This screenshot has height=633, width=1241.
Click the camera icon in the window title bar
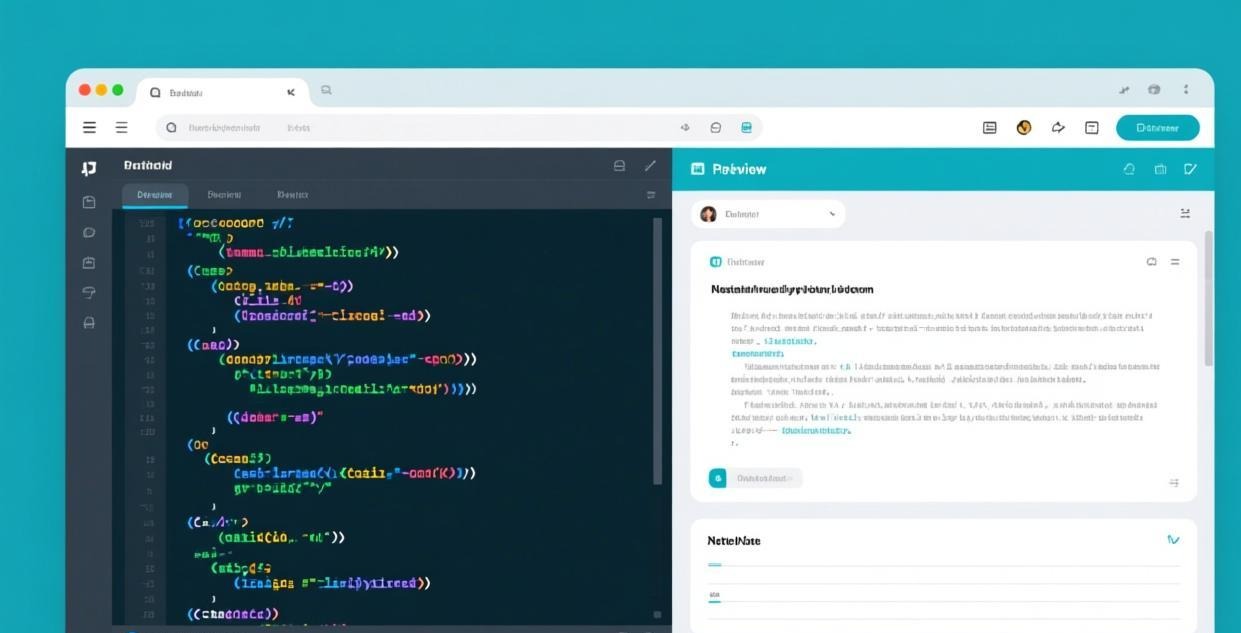1154,90
